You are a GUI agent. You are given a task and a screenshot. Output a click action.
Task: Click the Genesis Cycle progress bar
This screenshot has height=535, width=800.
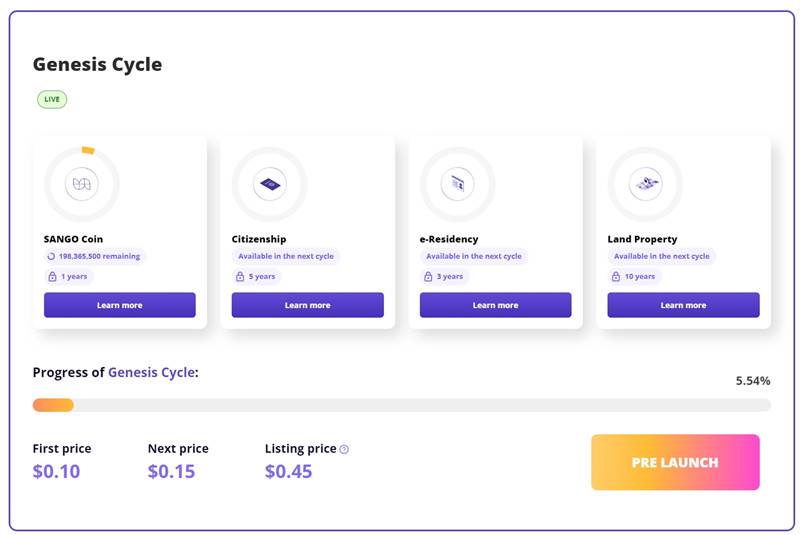pyautogui.click(x=401, y=405)
